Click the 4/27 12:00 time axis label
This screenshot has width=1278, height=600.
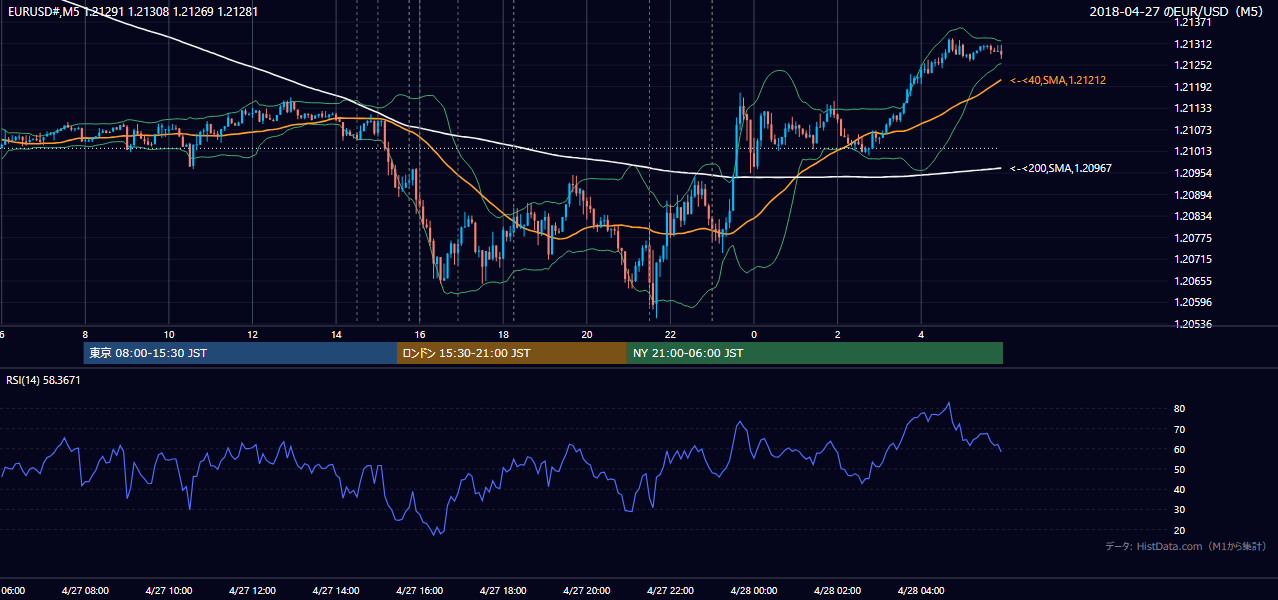pyautogui.click(x=252, y=591)
